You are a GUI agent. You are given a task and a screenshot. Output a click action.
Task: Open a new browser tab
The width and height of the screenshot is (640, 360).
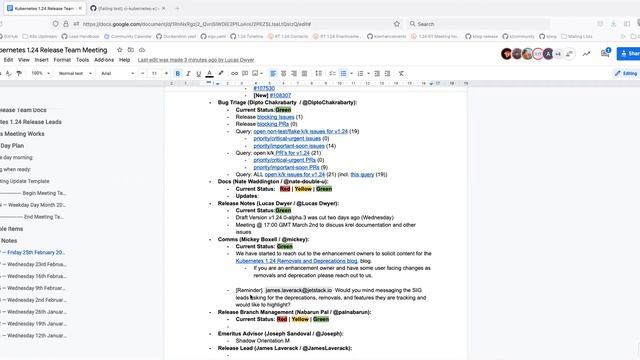click(x=177, y=8)
